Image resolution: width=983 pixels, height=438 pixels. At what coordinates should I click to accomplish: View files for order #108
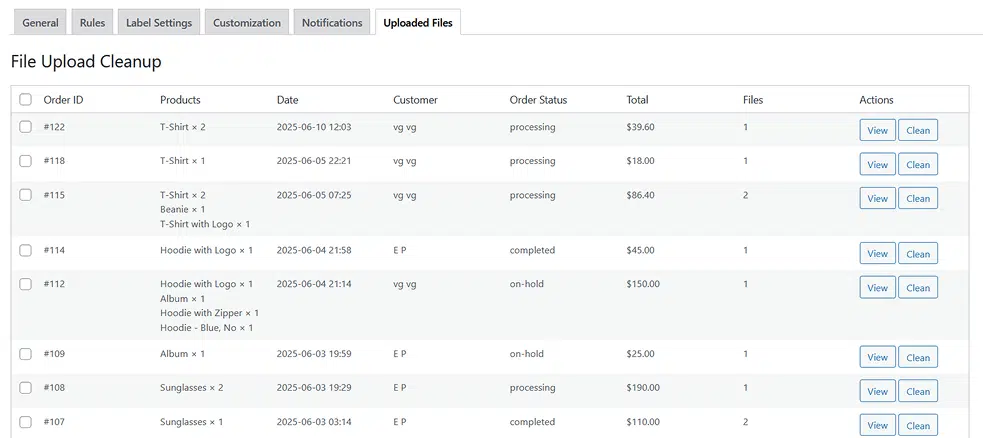tap(877, 391)
